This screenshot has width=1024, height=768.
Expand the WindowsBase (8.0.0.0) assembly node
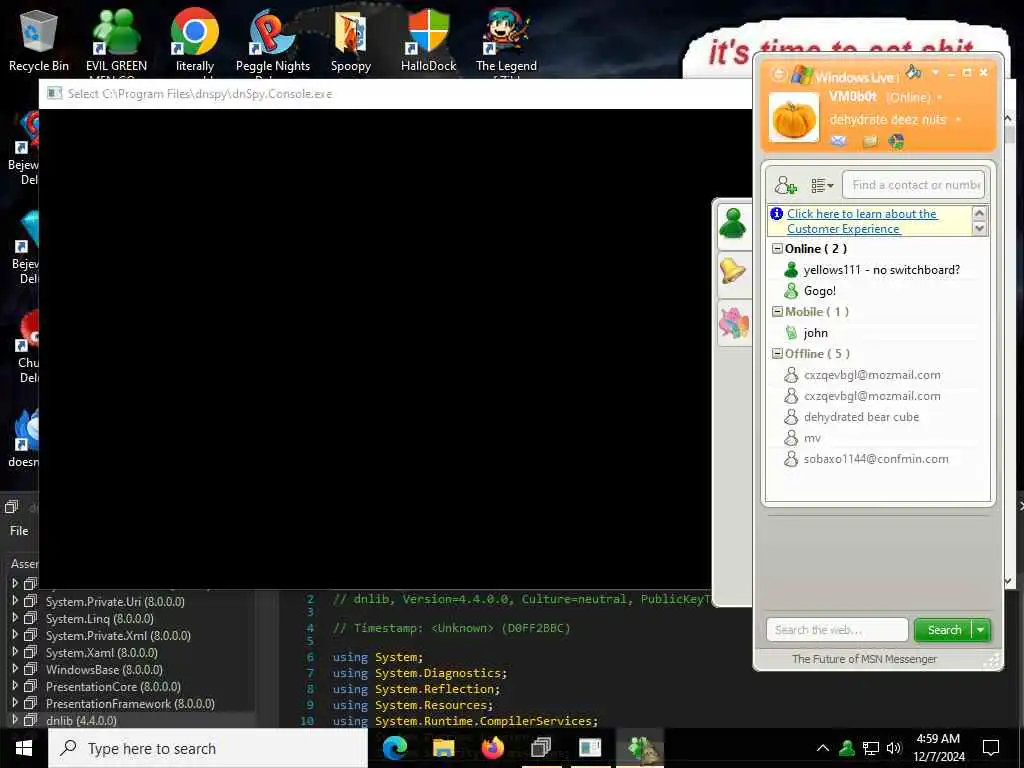(14, 669)
